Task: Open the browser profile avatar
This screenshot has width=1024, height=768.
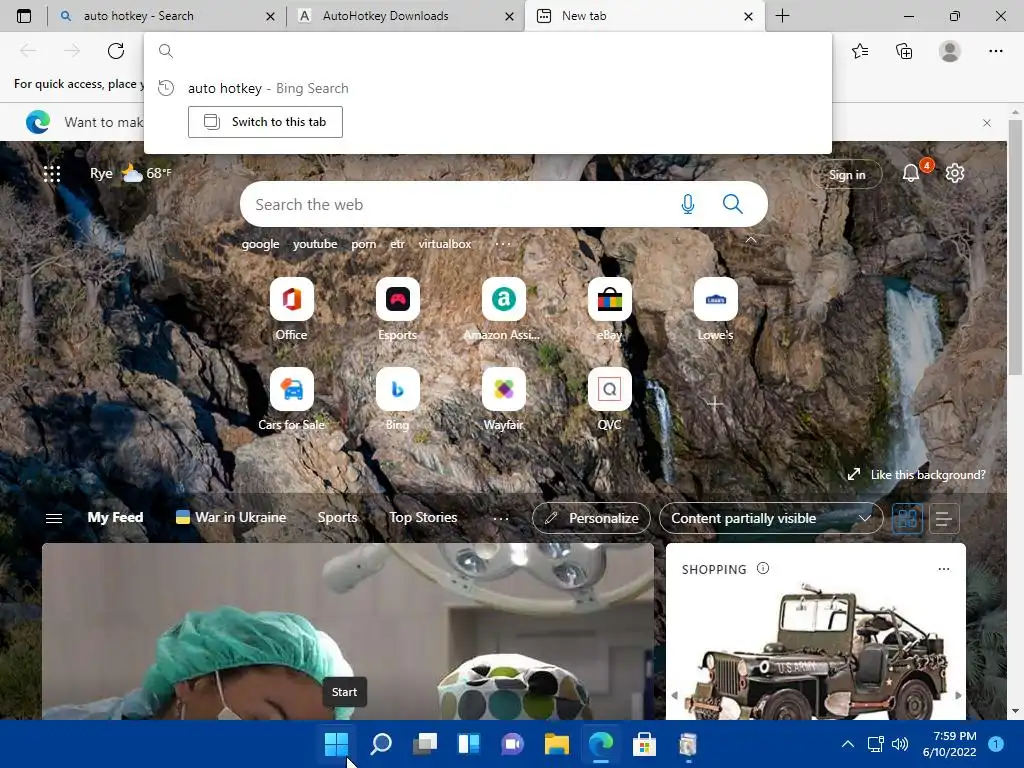Action: click(950, 51)
